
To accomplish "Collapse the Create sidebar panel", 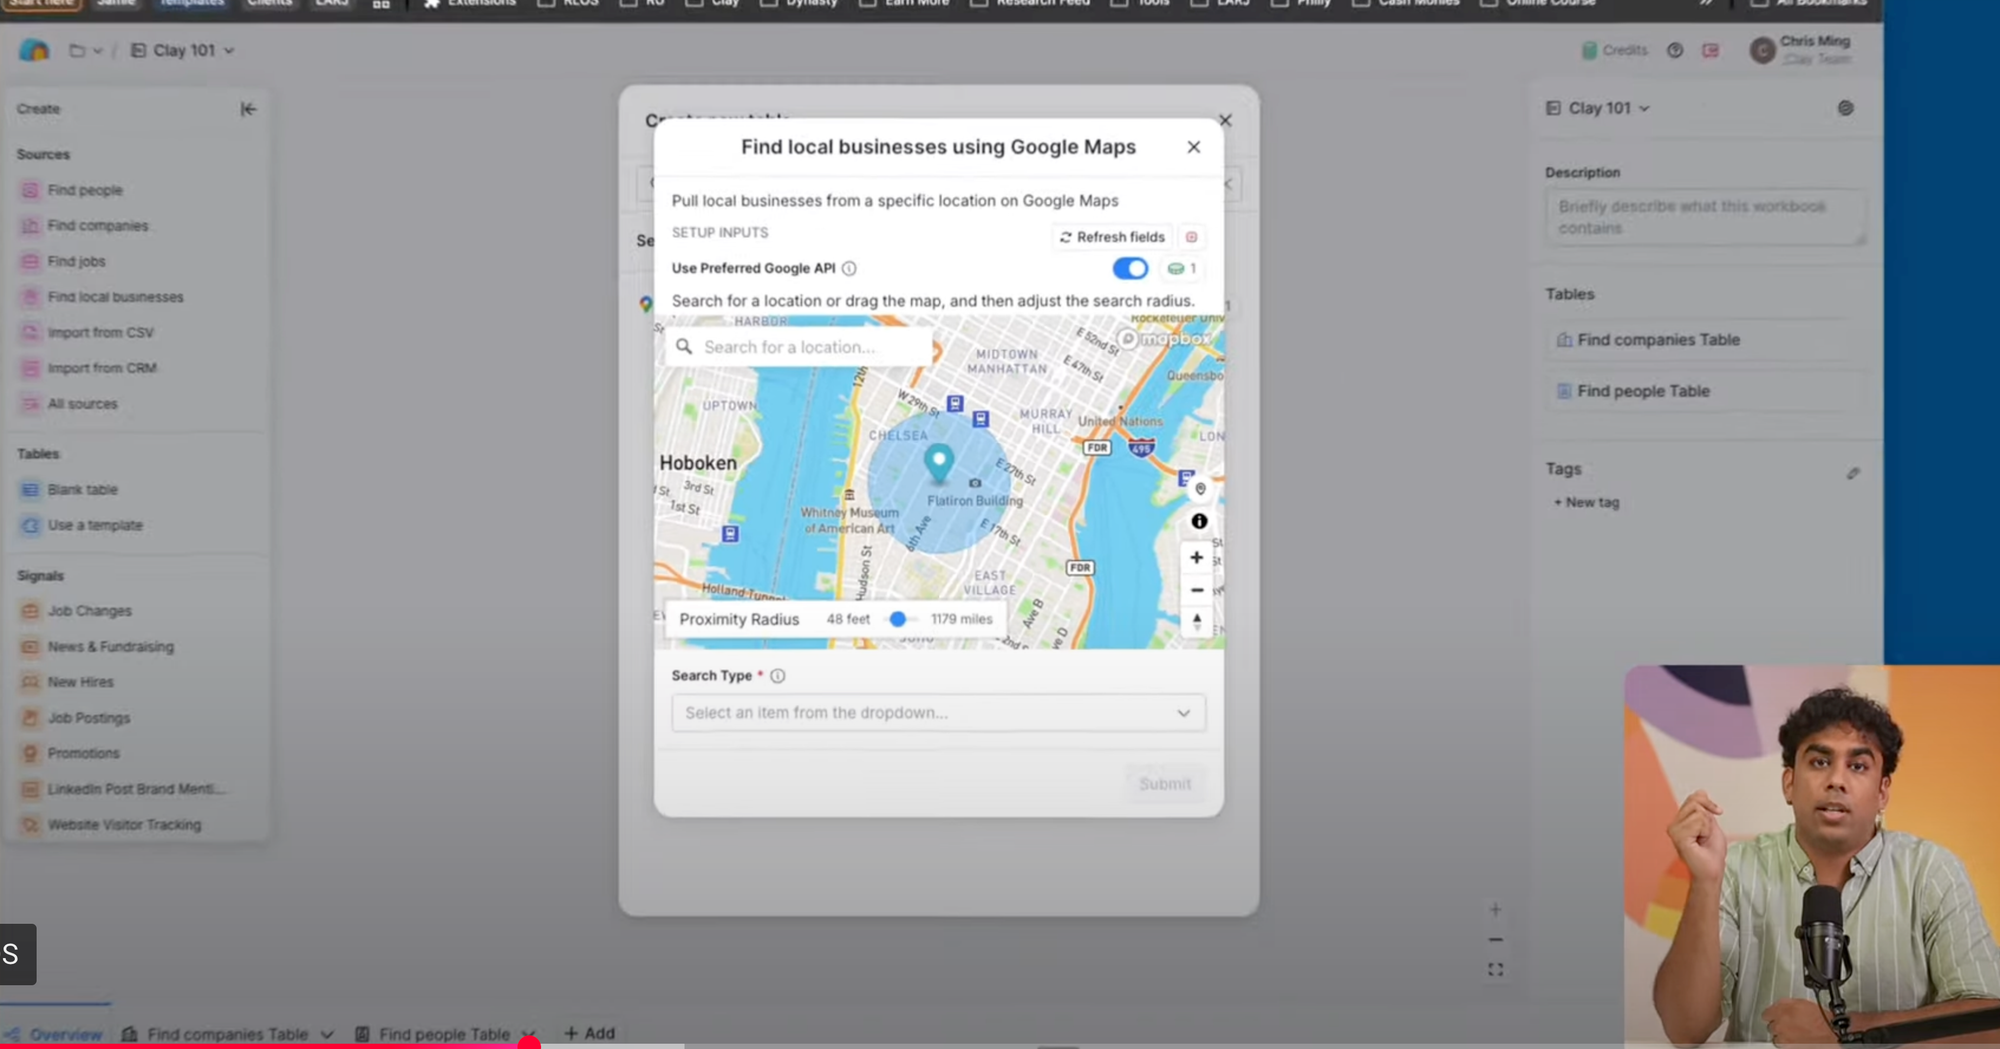I will tap(248, 109).
